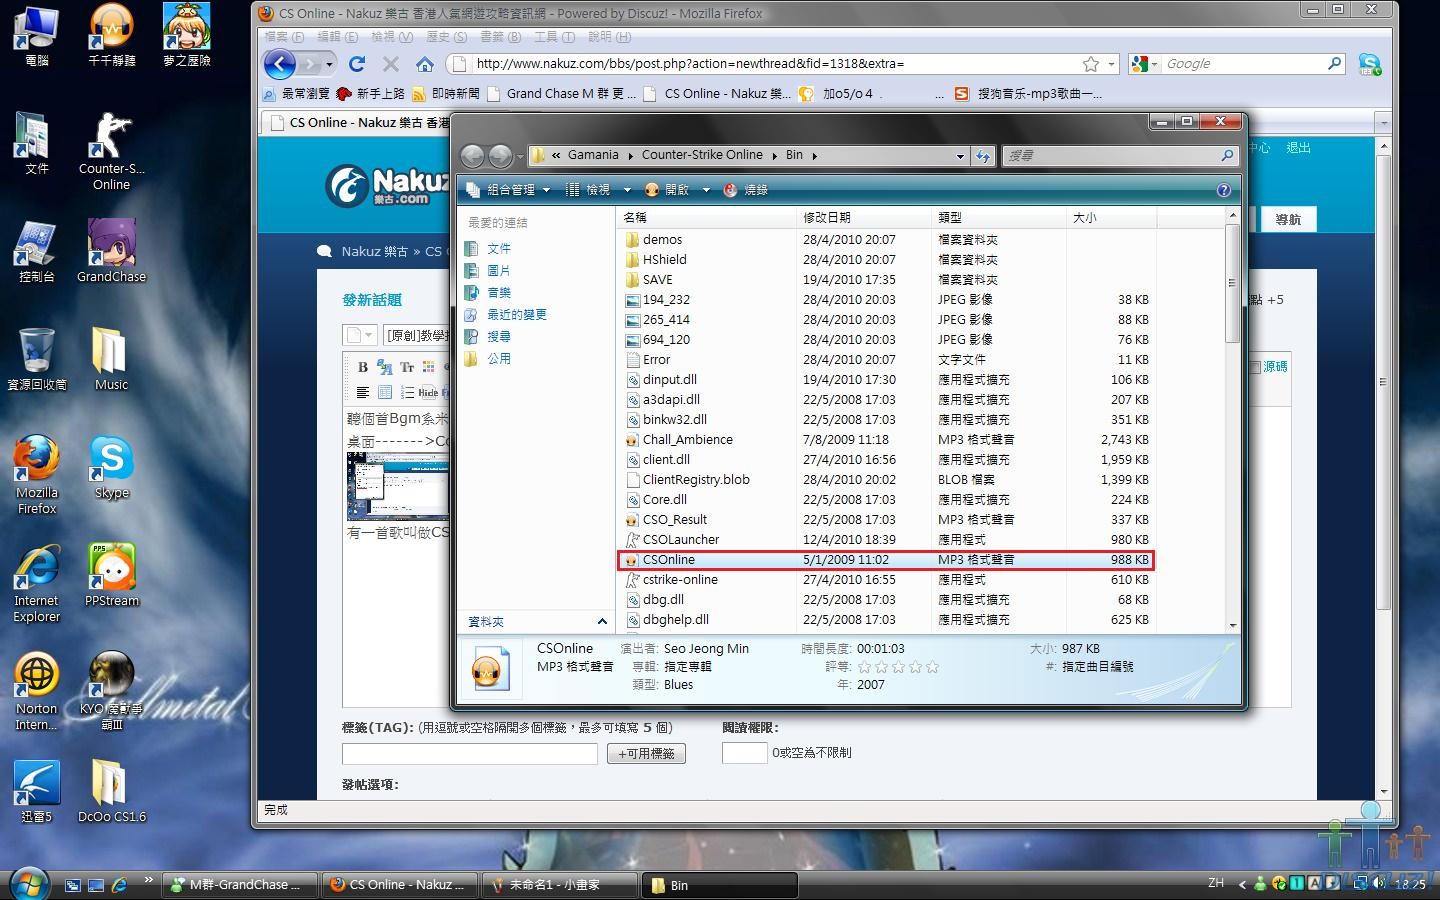Expand the 組合管理 organize dropdown

pos(509,190)
